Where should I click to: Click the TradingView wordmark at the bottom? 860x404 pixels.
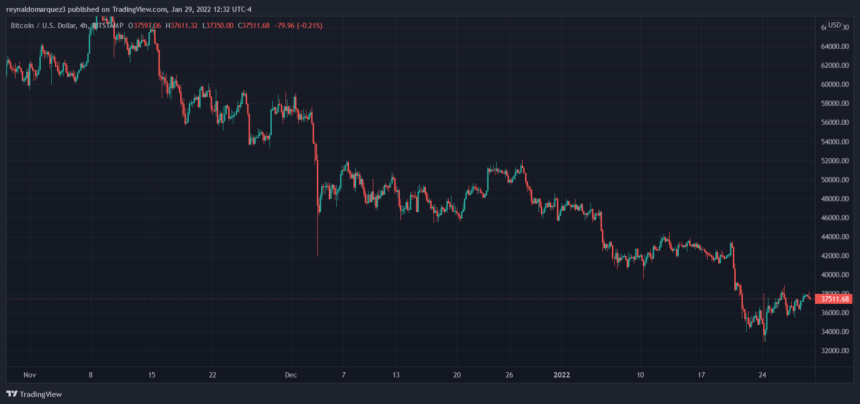click(42, 393)
